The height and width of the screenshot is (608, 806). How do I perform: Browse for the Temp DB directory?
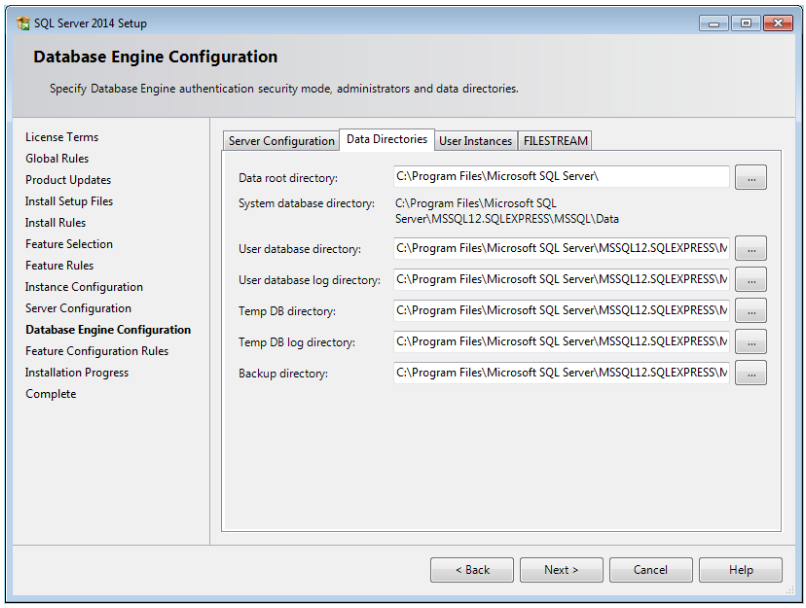tap(750, 310)
